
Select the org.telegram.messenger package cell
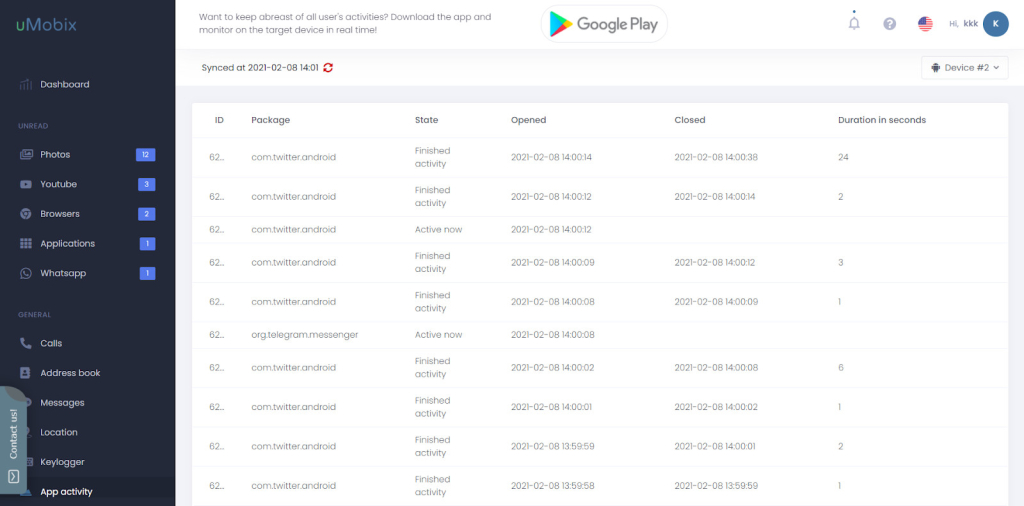[305, 334]
